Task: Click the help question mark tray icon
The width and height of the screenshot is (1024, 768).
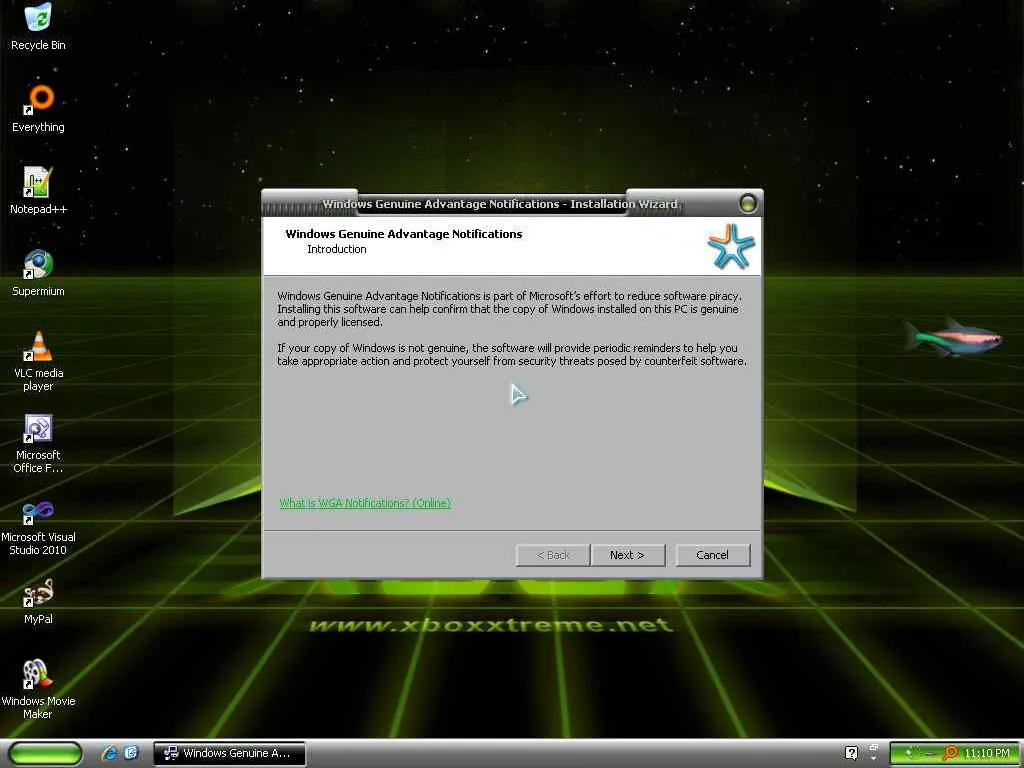Action: (x=851, y=753)
